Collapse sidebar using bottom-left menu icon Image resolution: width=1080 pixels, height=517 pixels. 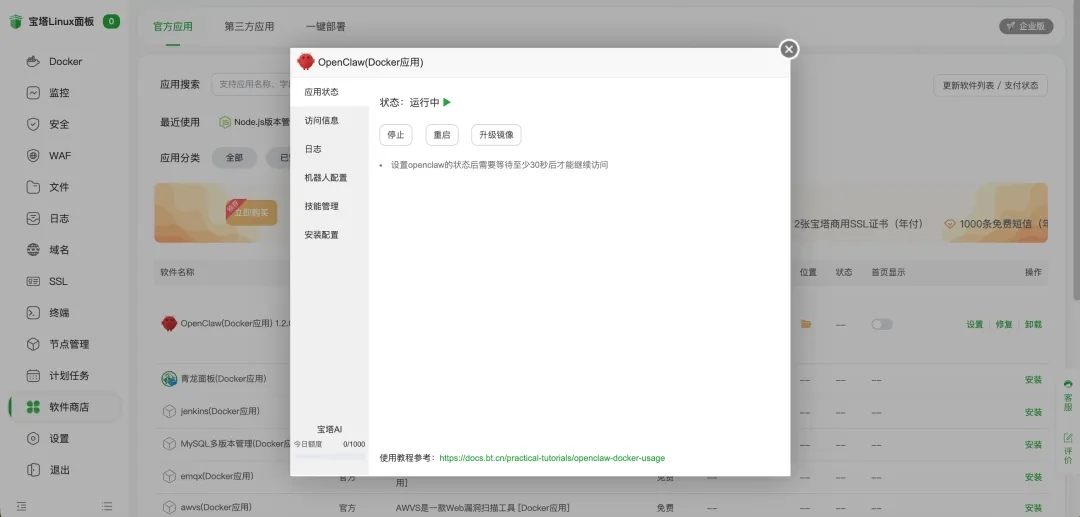(22, 506)
